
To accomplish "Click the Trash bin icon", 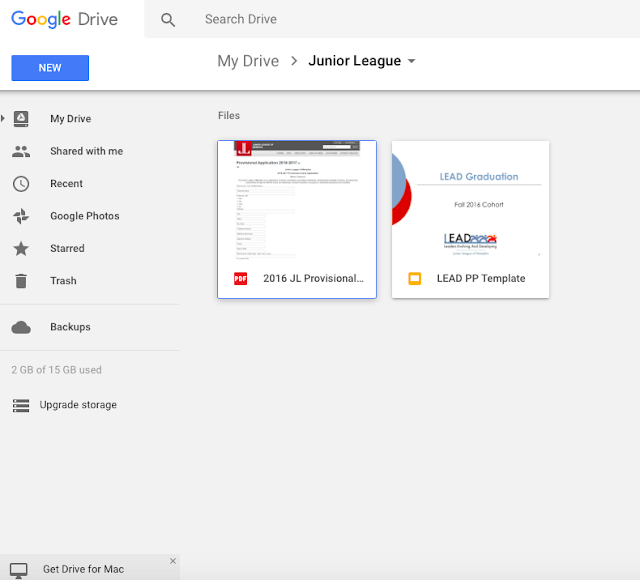I will point(21,281).
